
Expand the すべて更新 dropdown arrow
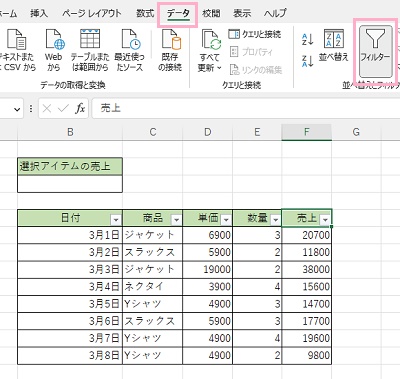(x=219, y=68)
